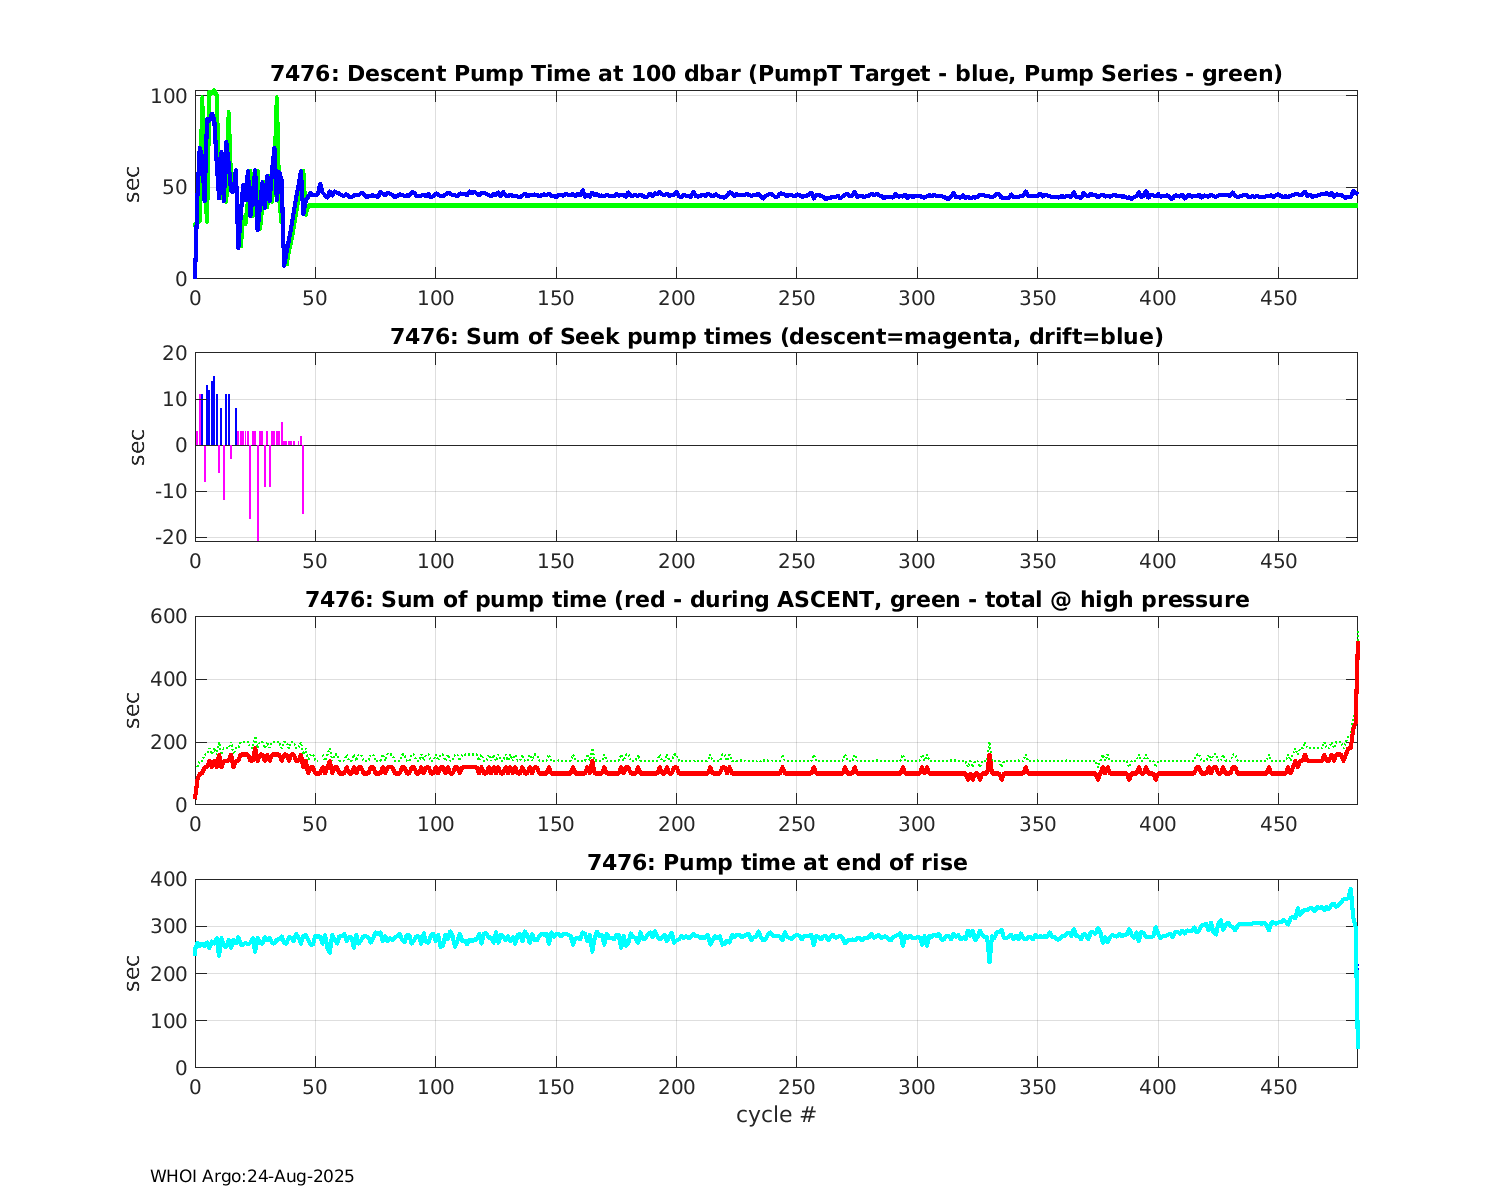Image resolution: width=1500 pixels, height=1200 pixels.
Task: Click the "sec" y-axis label of the bottom plot
Action: 133,973
